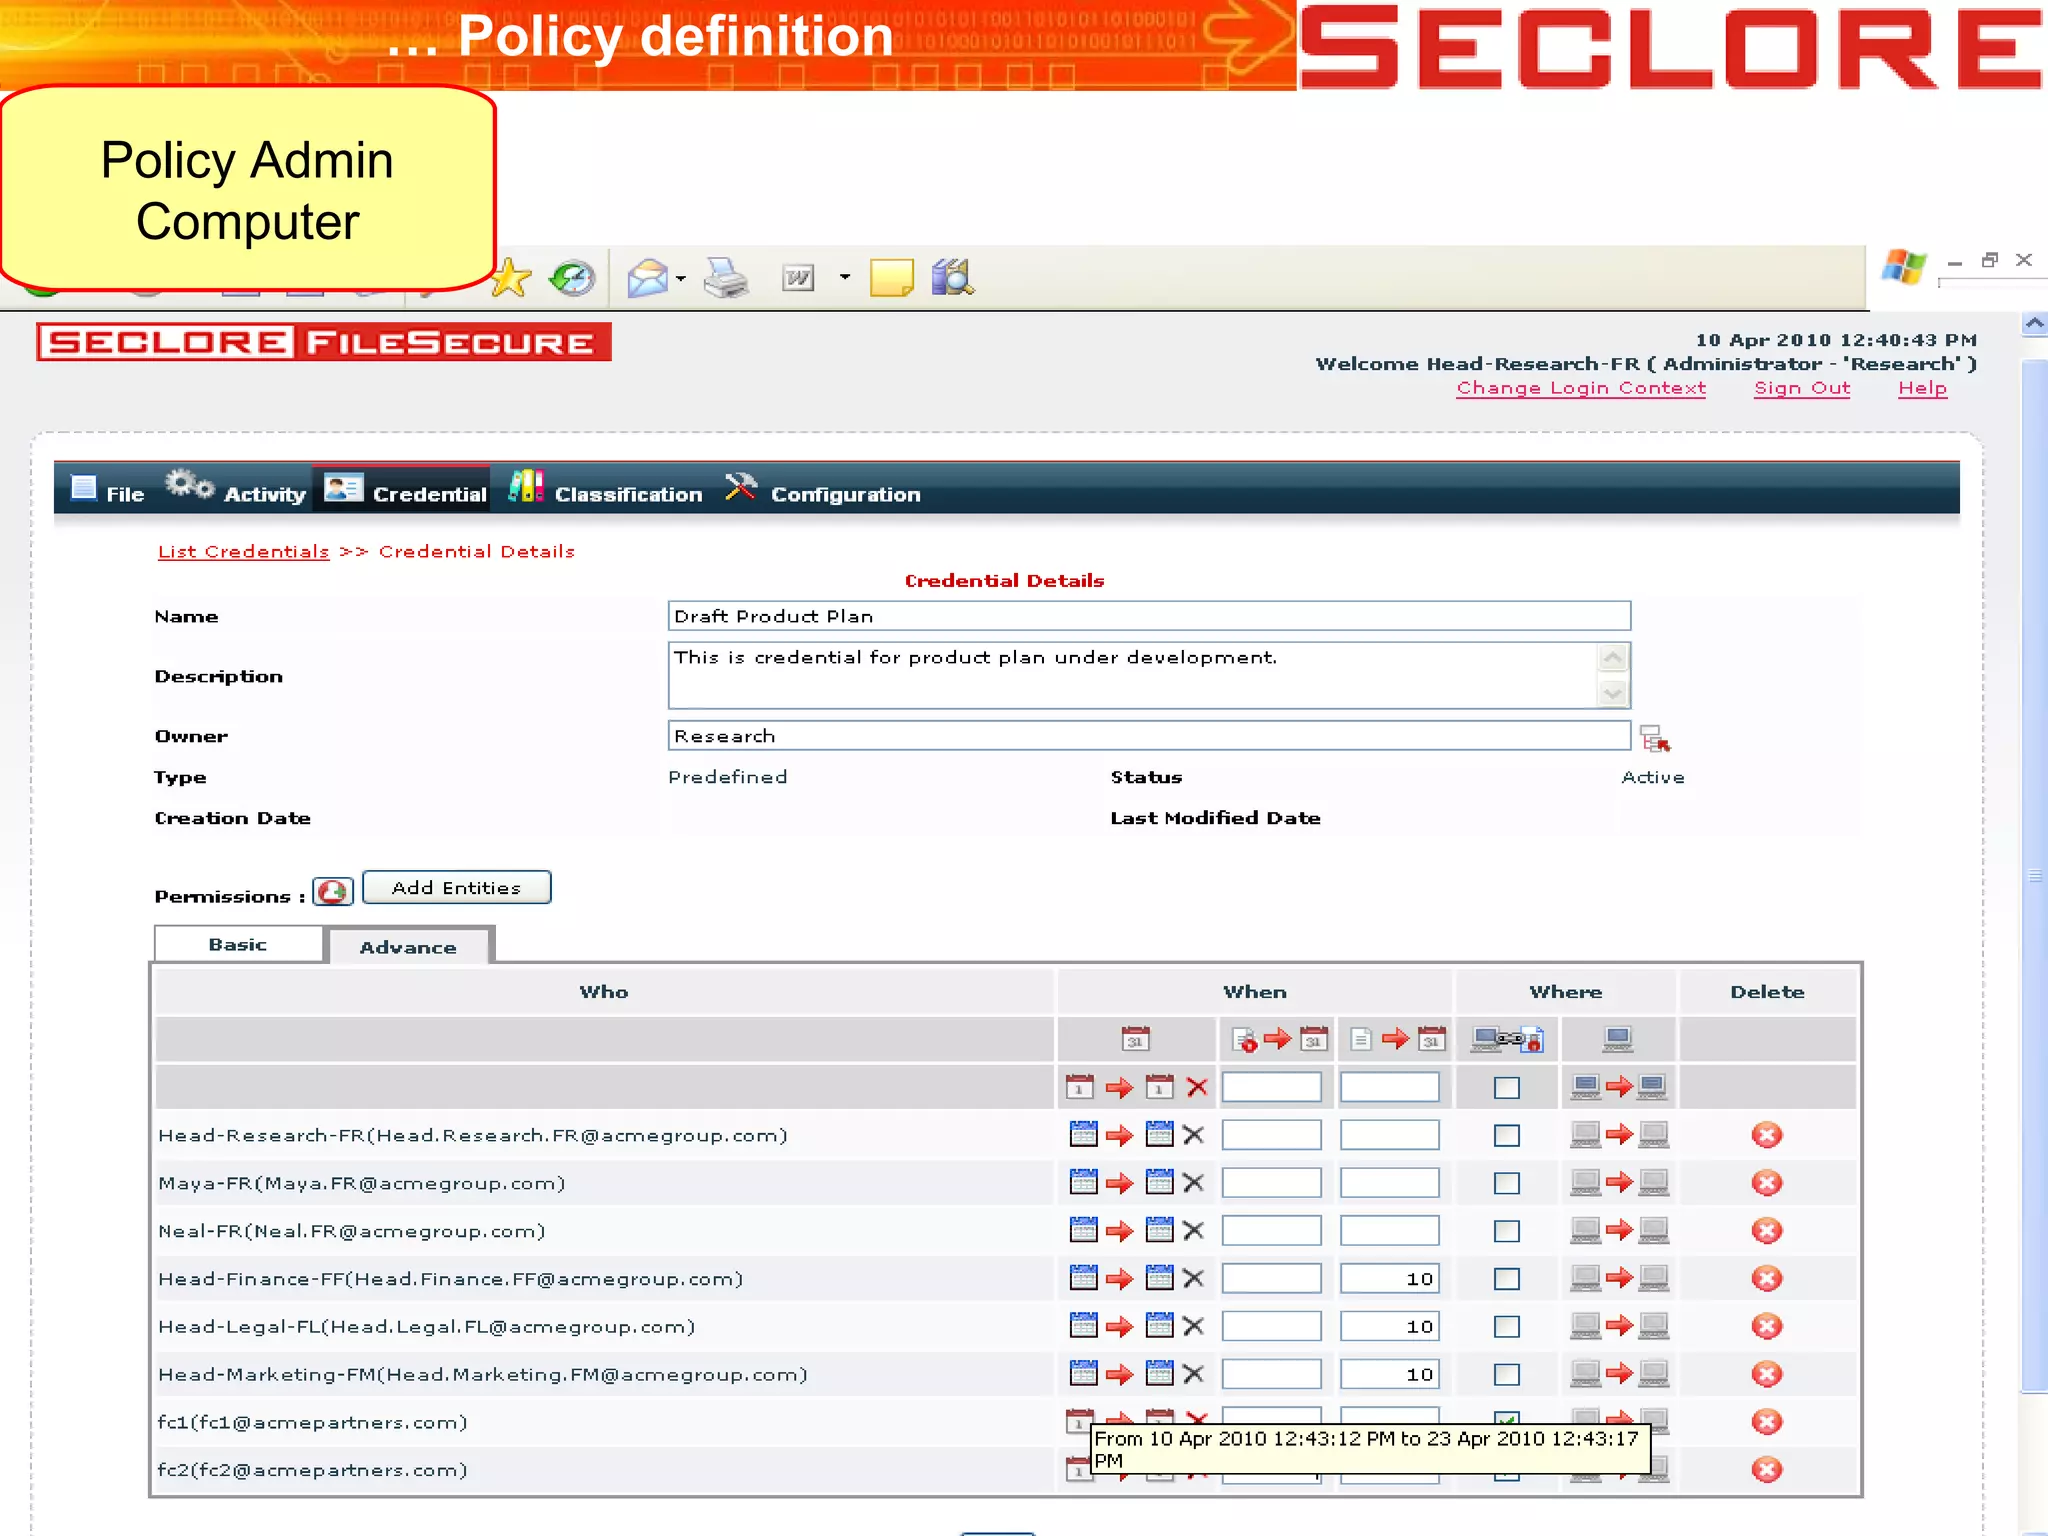Click the Research books toolbar icon
This screenshot has width=2048, height=1536.
point(952,277)
